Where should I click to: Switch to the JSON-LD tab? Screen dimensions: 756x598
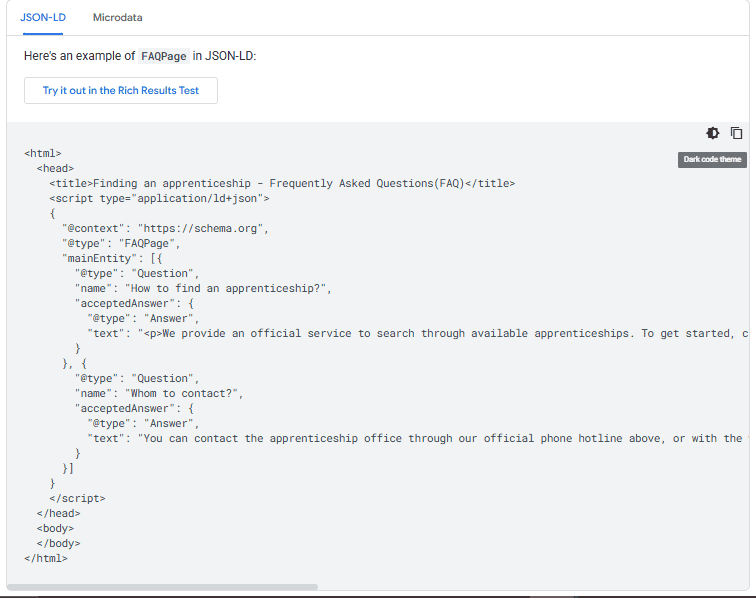coord(43,17)
